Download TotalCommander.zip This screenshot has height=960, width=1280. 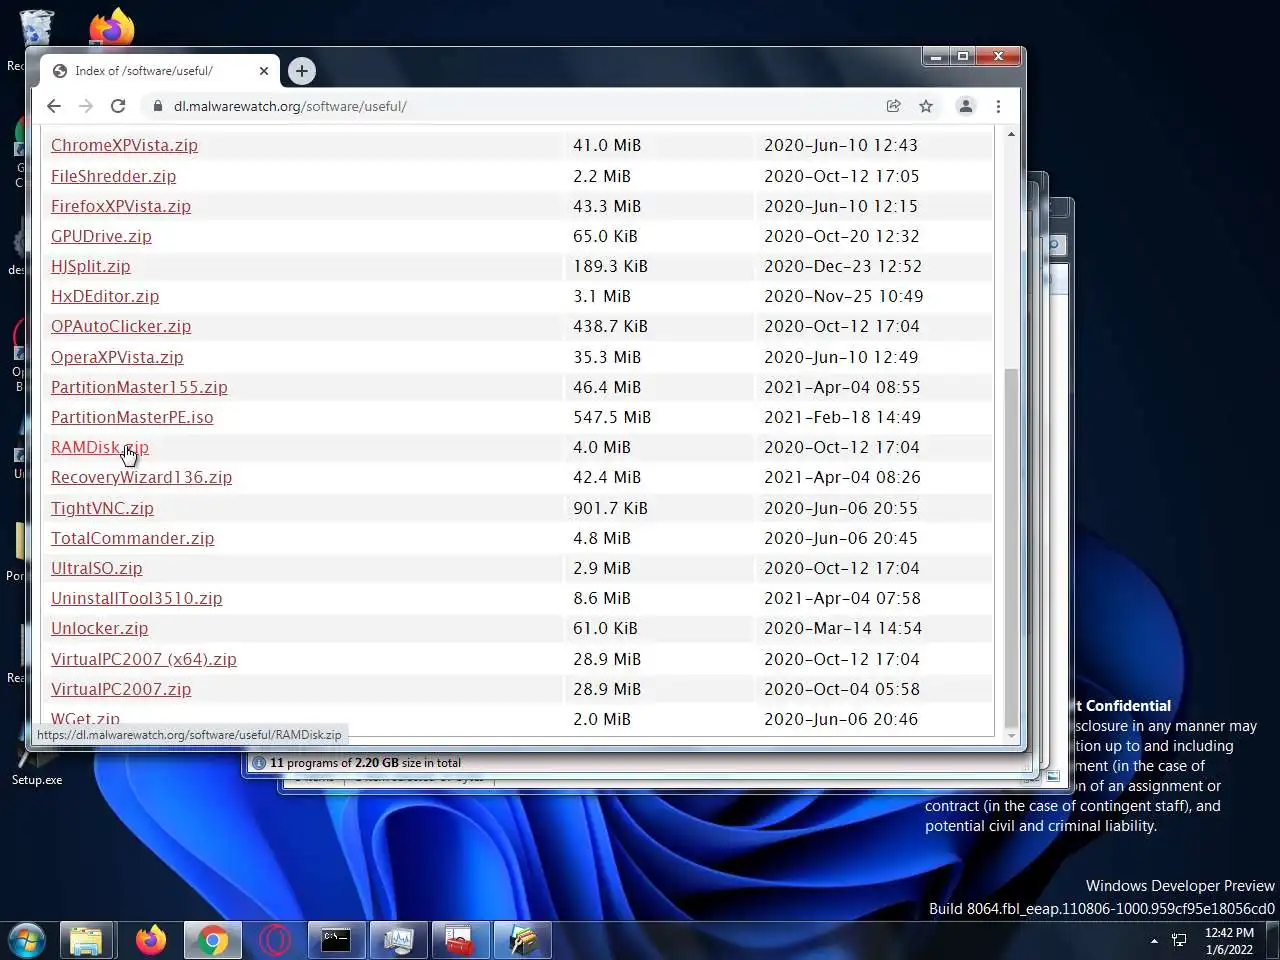pos(132,538)
